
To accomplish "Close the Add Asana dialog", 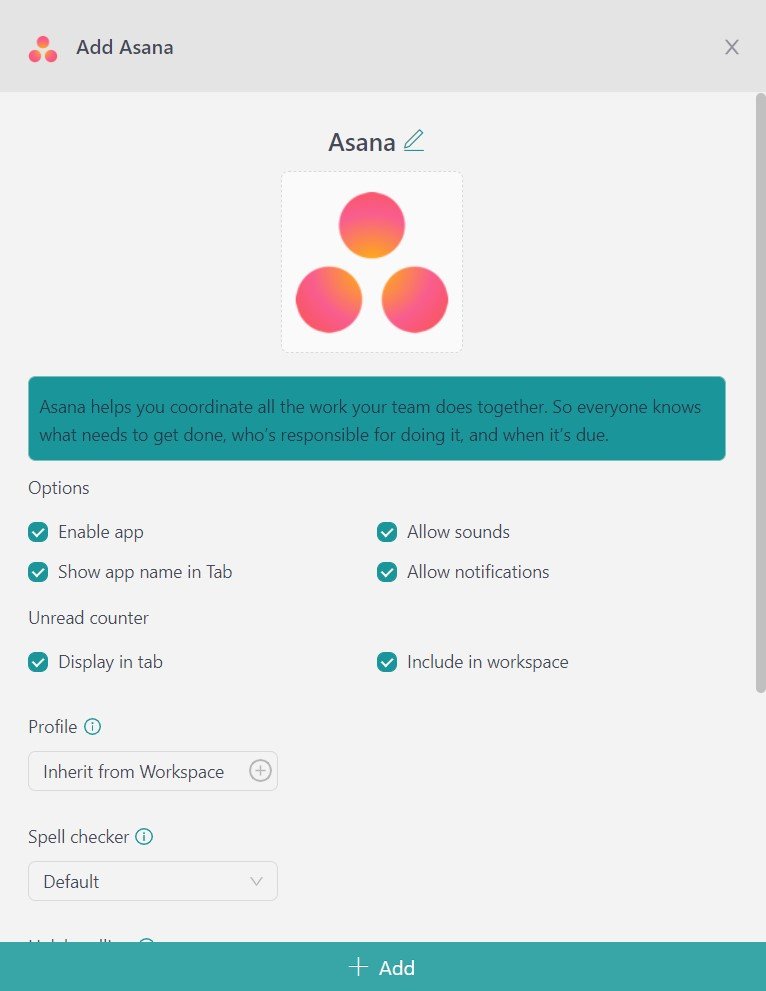I will [731, 47].
